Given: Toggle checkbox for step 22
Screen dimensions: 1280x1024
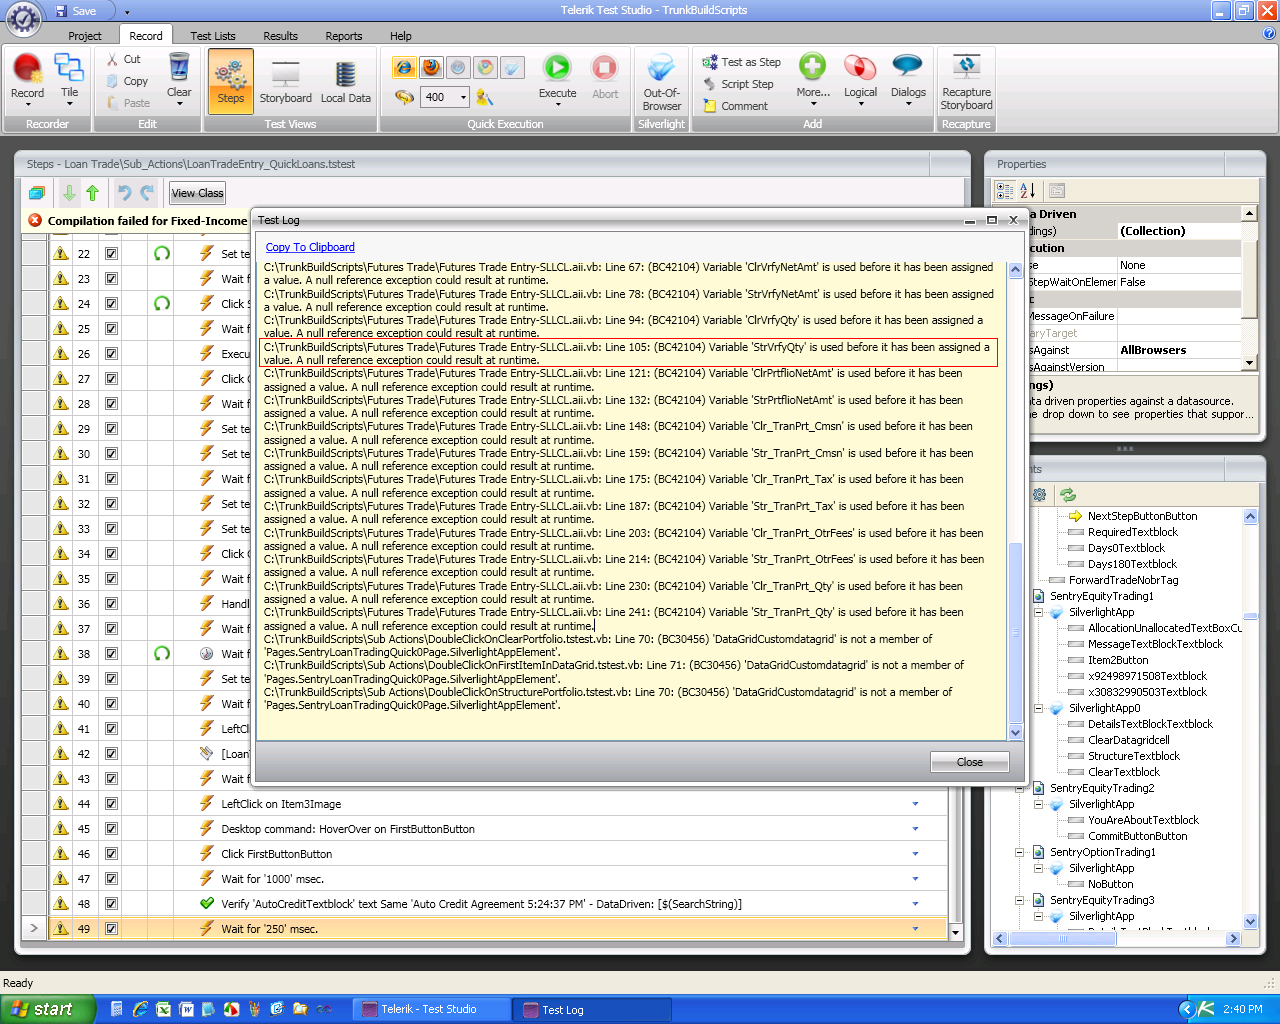Looking at the screenshot, I should coord(111,254).
